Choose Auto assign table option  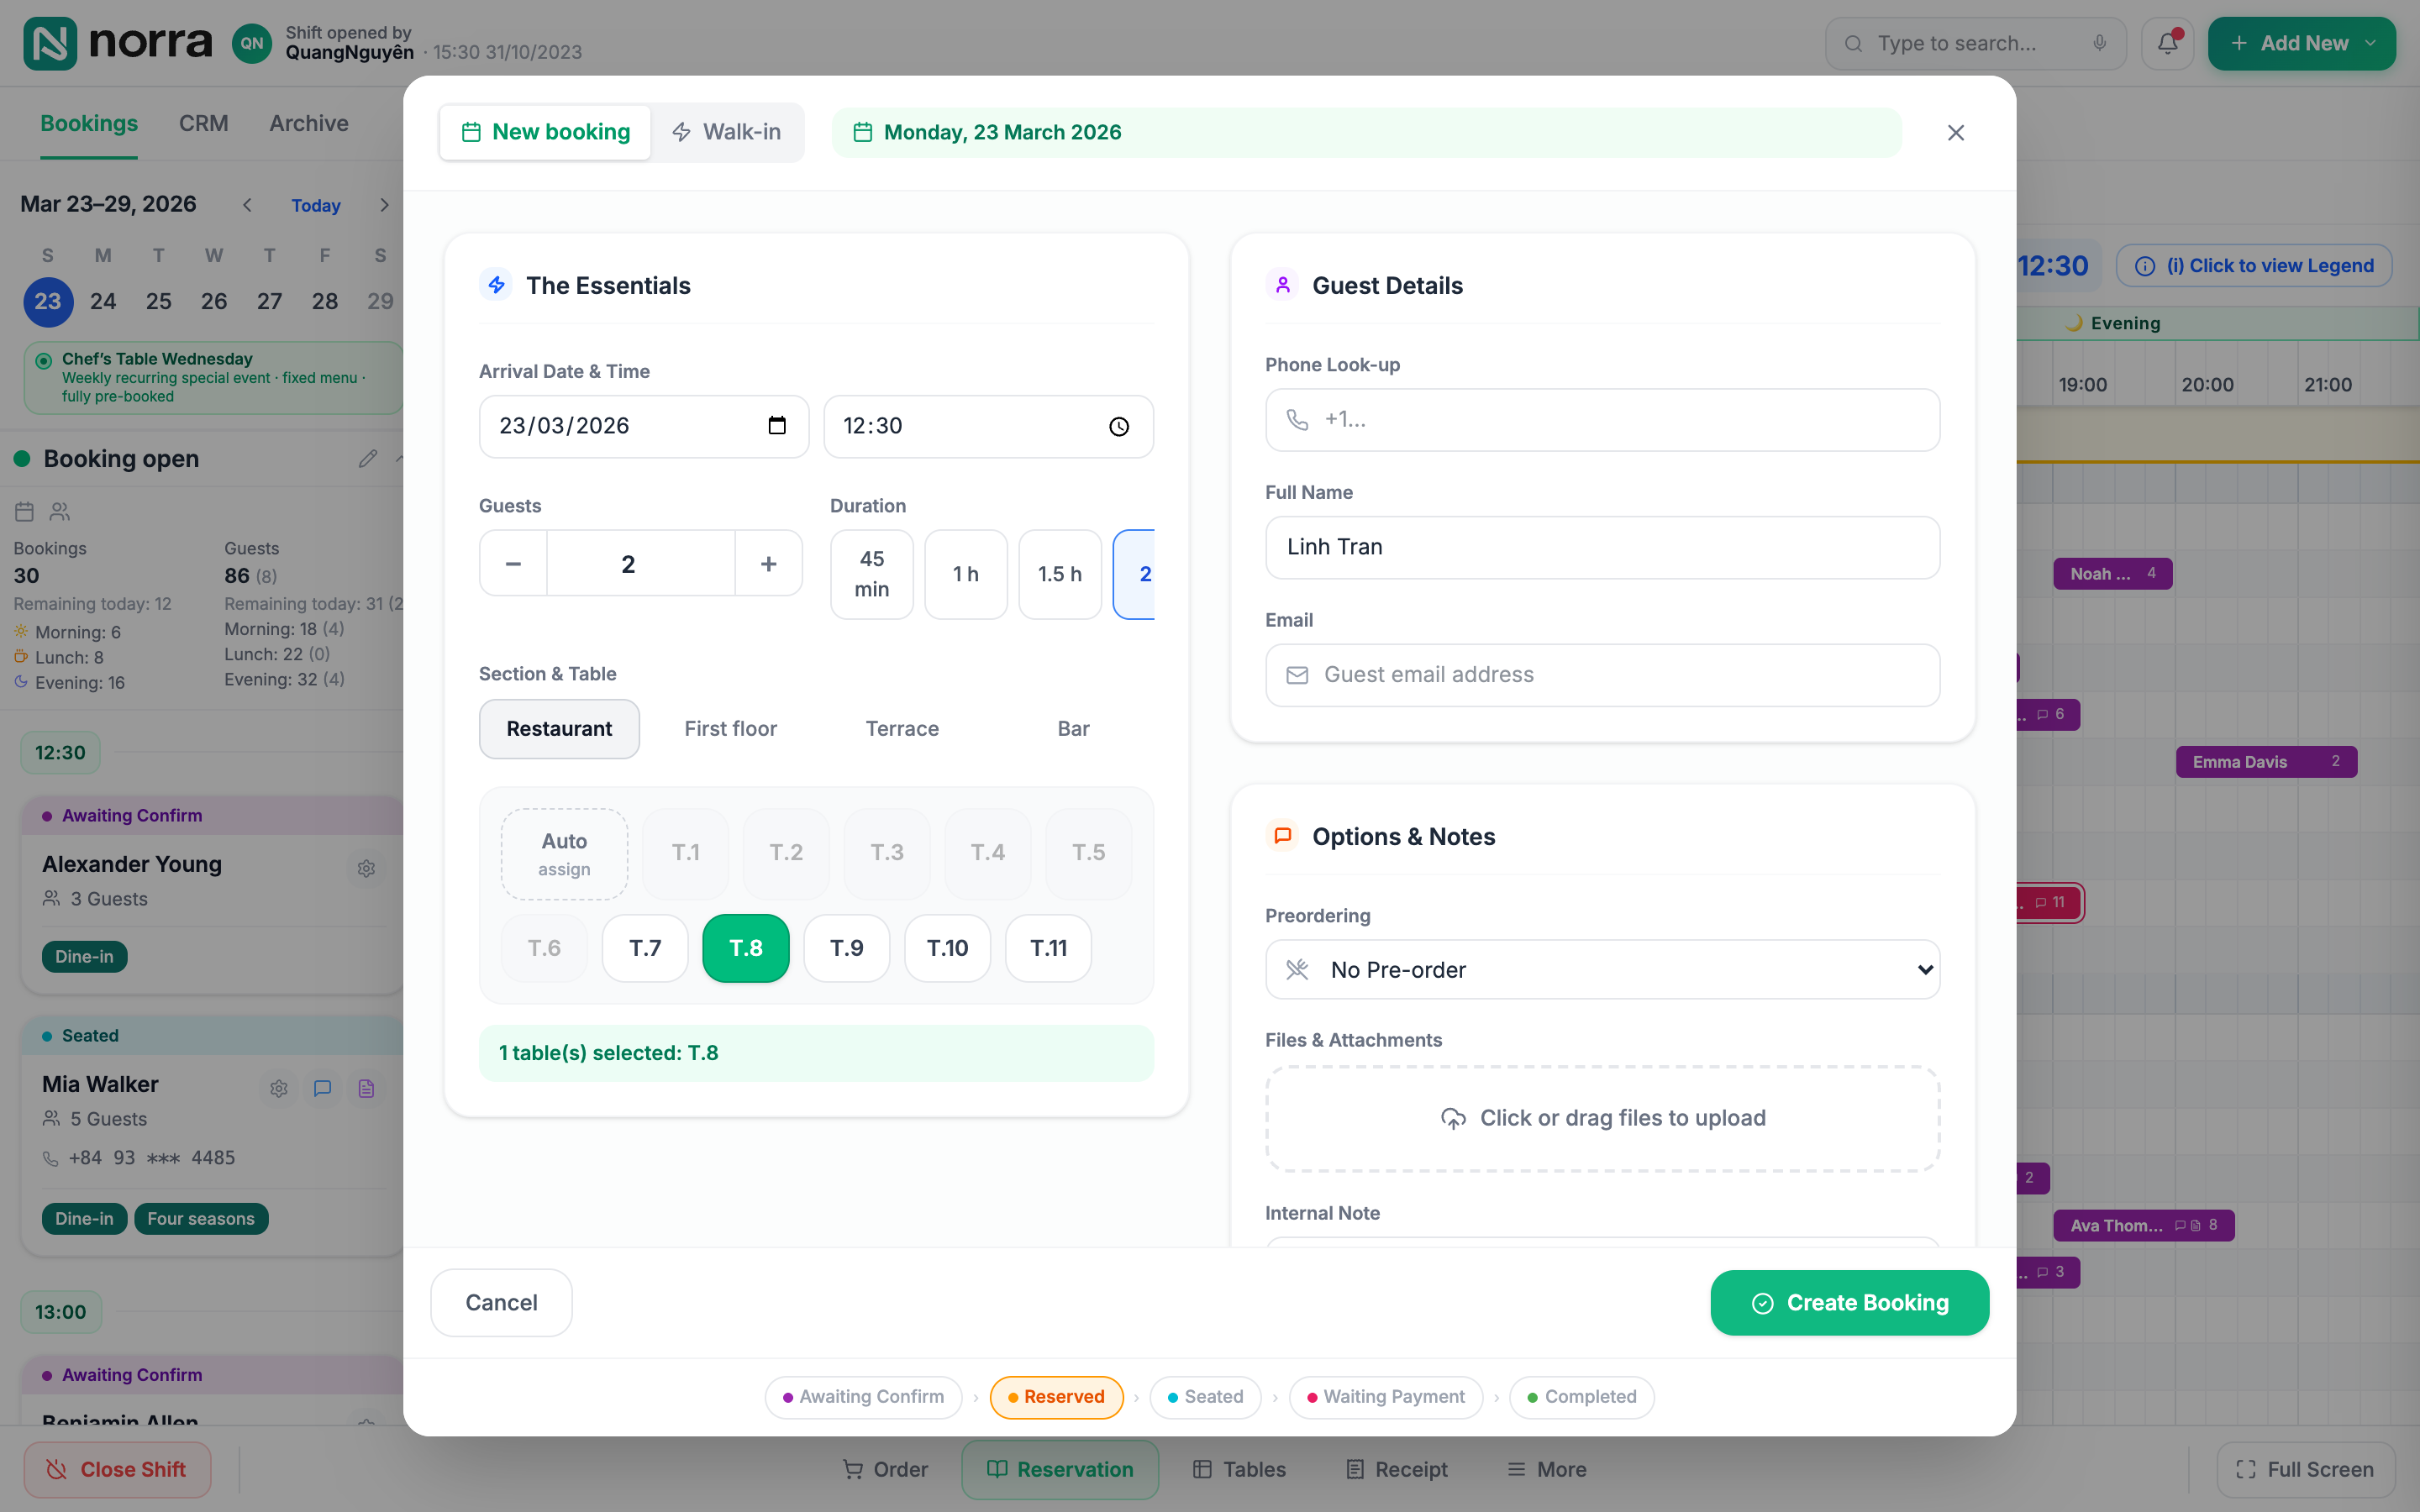pos(564,854)
